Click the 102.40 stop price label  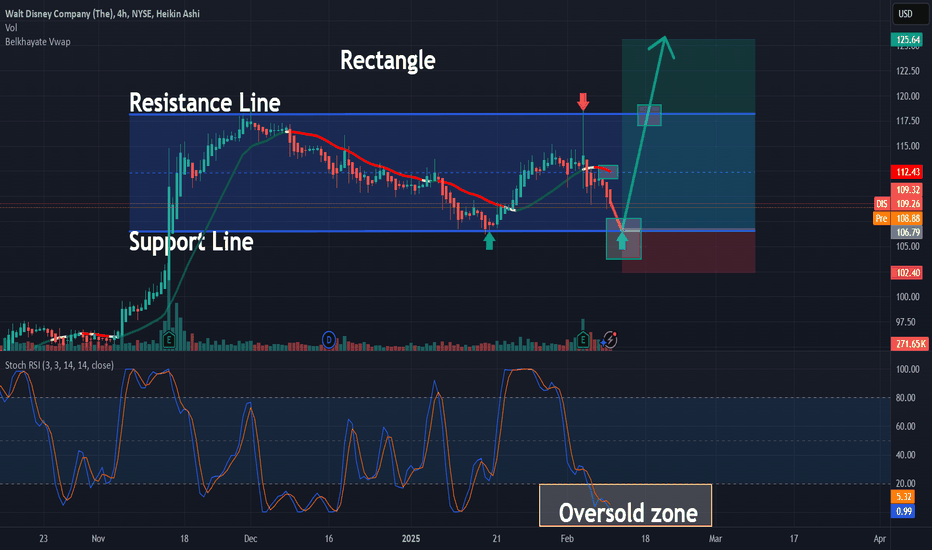[906, 273]
